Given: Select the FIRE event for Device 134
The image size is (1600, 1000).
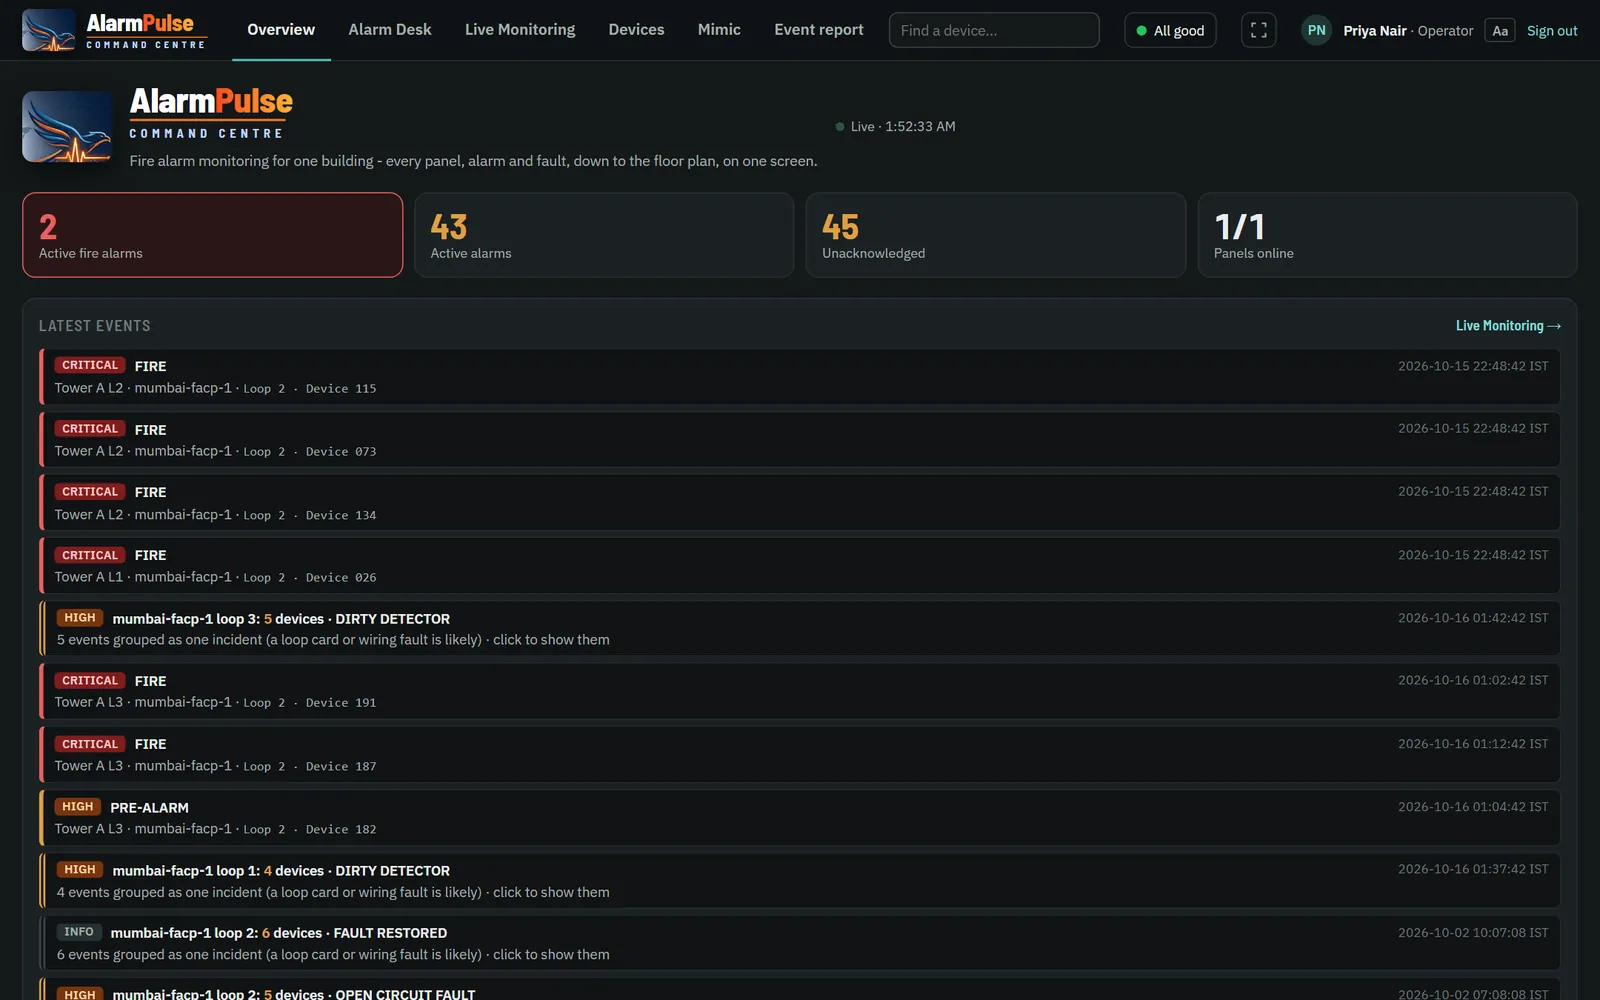Looking at the screenshot, I should tap(800, 503).
